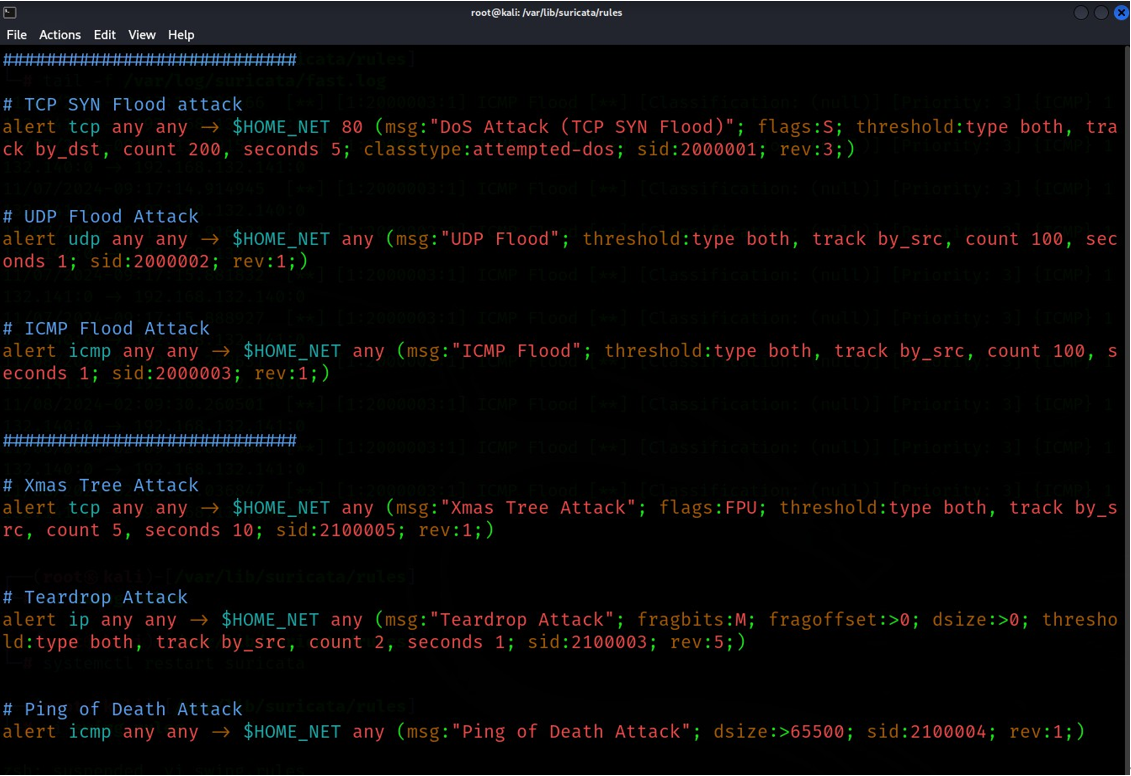The height and width of the screenshot is (776, 1131).
Task: Click the terminal icon in the title bar
Action: (10, 12)
